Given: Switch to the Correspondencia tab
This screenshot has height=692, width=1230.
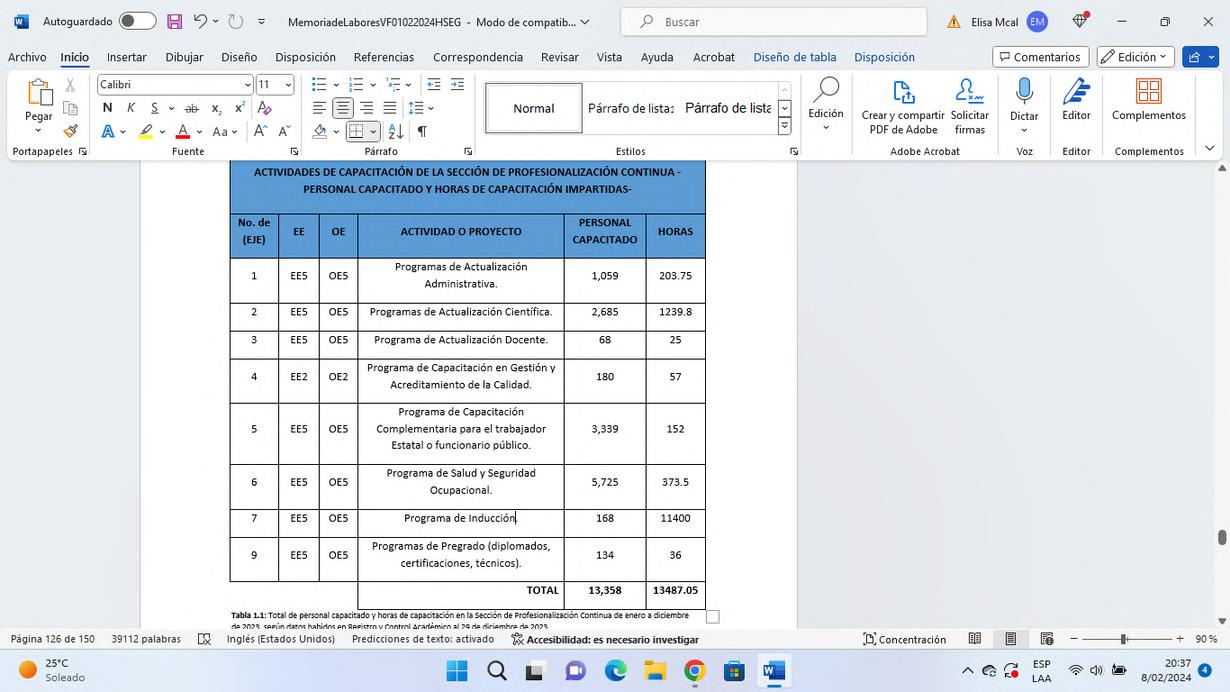Looking at the screenshot, I should (x=478, y=57).
